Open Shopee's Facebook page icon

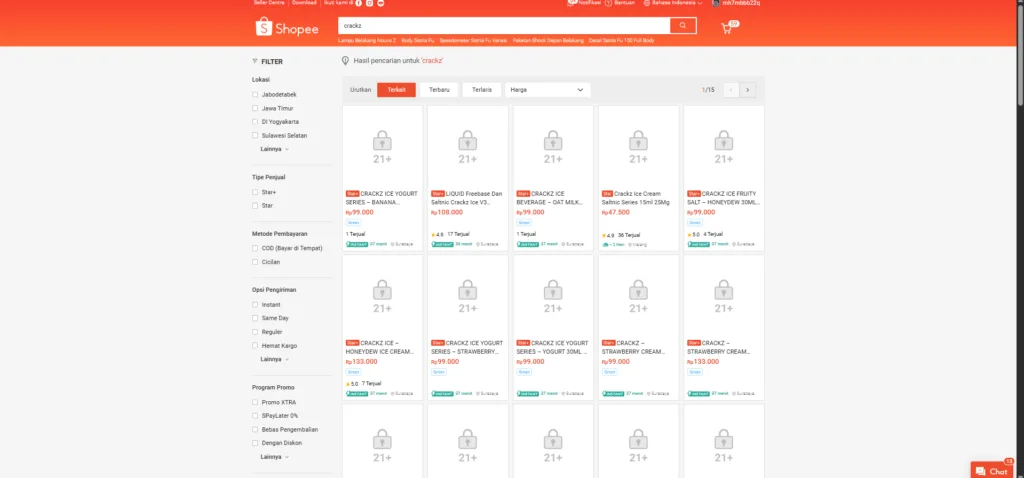click(359, 3)
